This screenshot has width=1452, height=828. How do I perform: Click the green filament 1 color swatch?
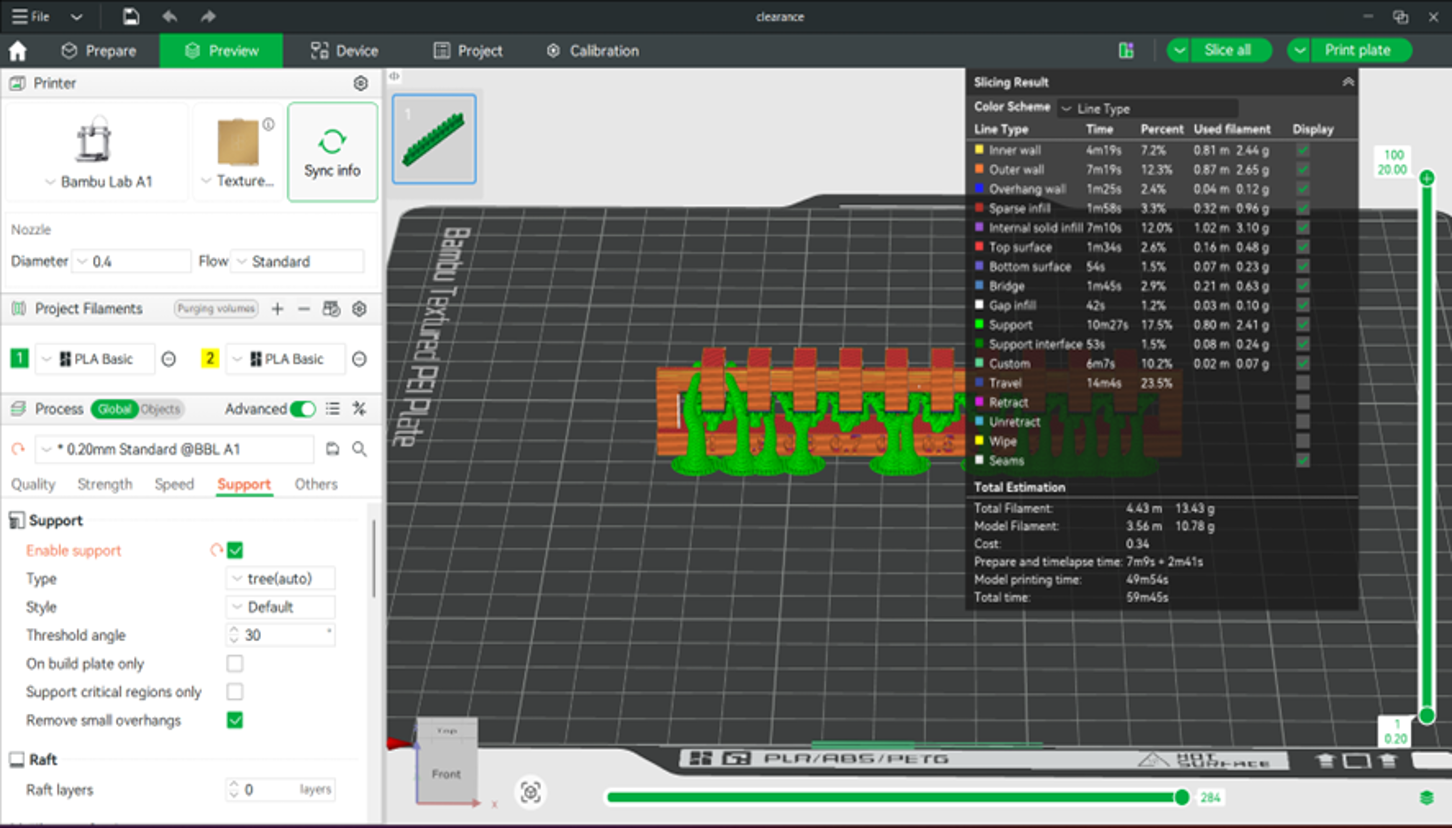click(x=19, y=359)
